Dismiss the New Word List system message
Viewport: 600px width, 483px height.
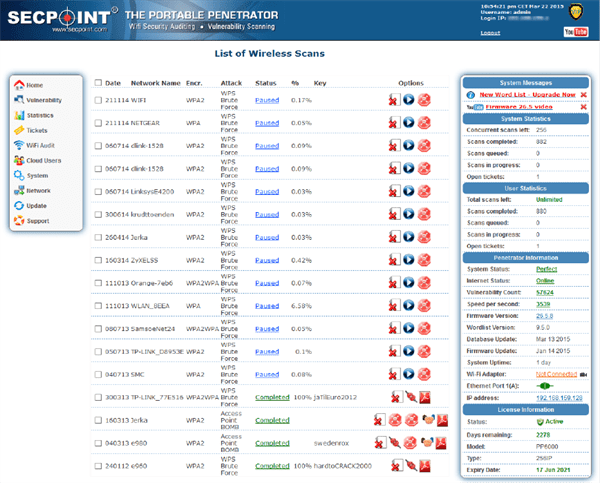(x=583, y=93)
